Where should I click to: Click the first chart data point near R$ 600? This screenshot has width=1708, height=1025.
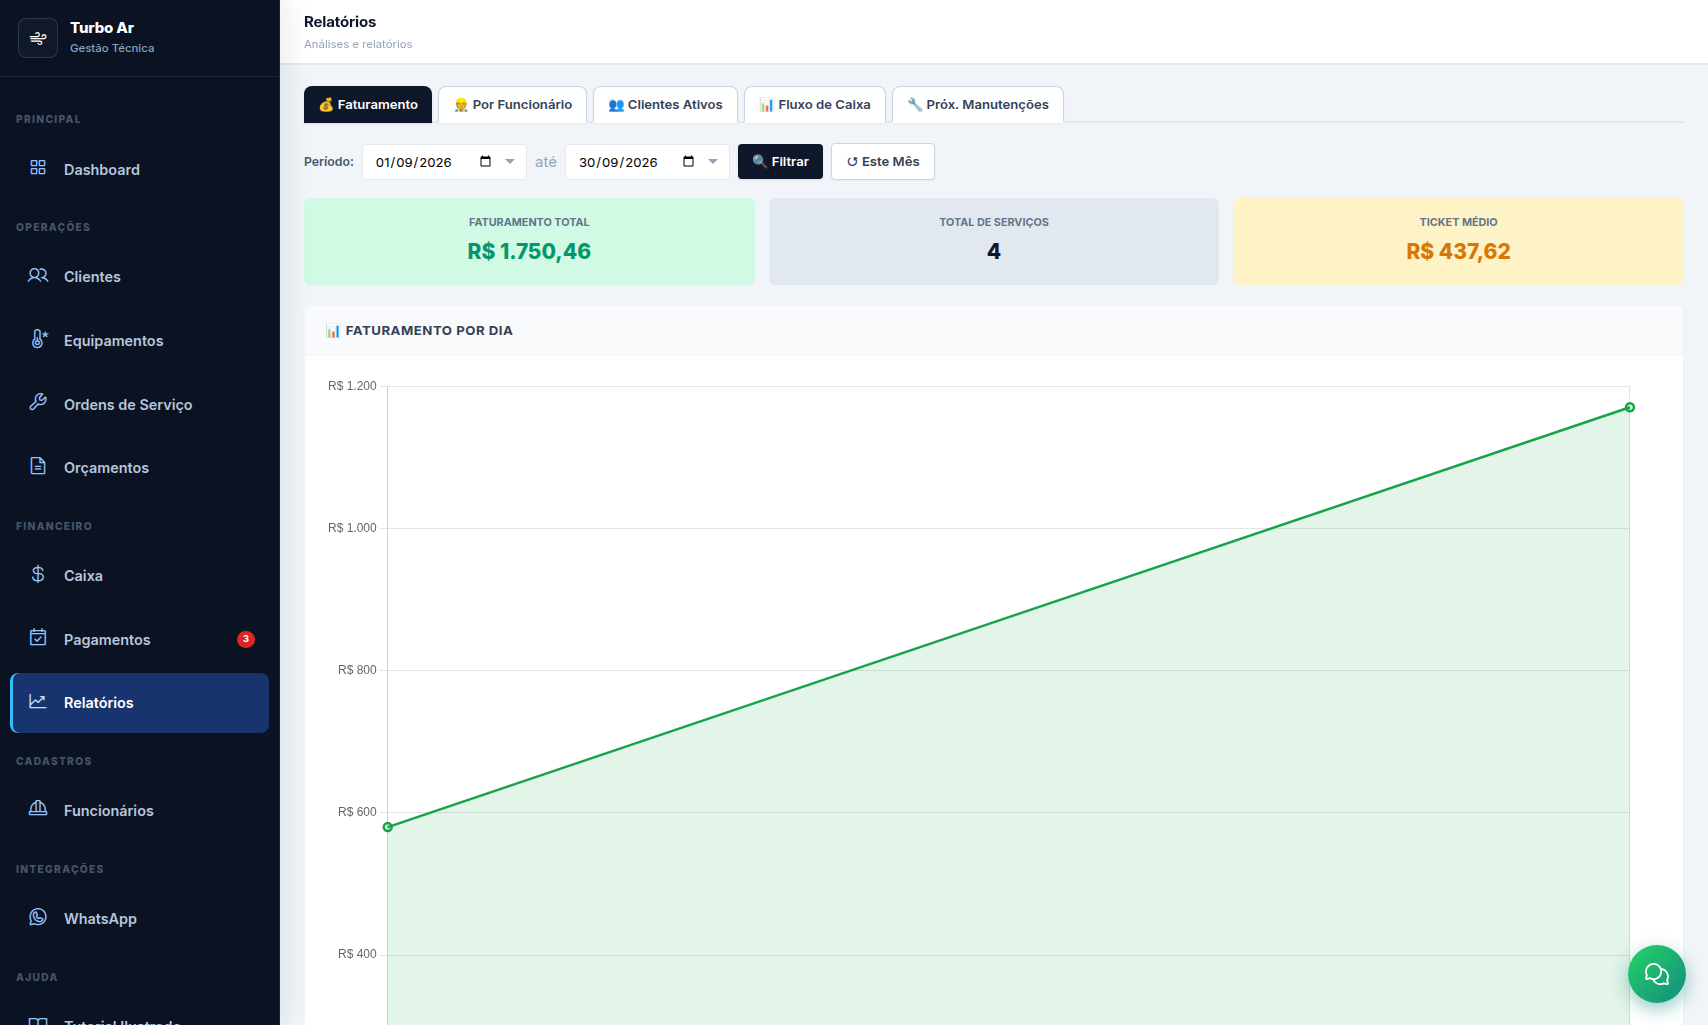click(388, 827)
